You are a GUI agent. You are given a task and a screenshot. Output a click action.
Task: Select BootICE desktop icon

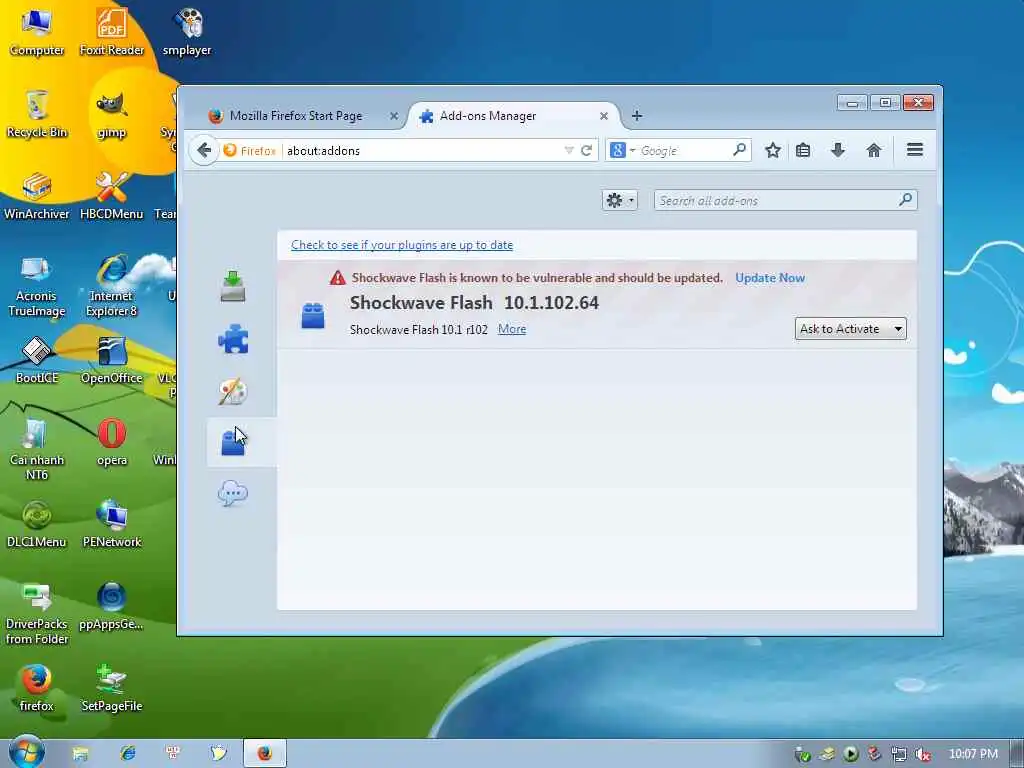pyautogui.click(x=37, y=359)
